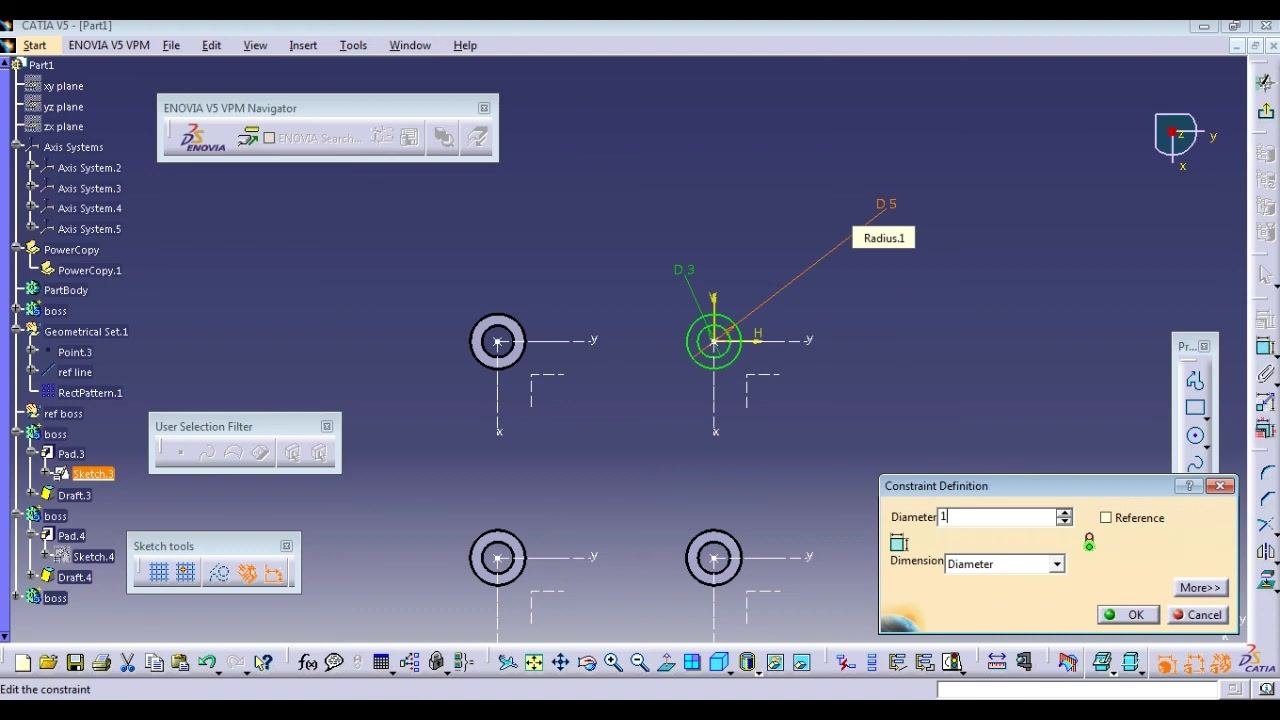Click the What's This help cursor icon
This screenshot has height=720, width=1280.
click(262, 662)
